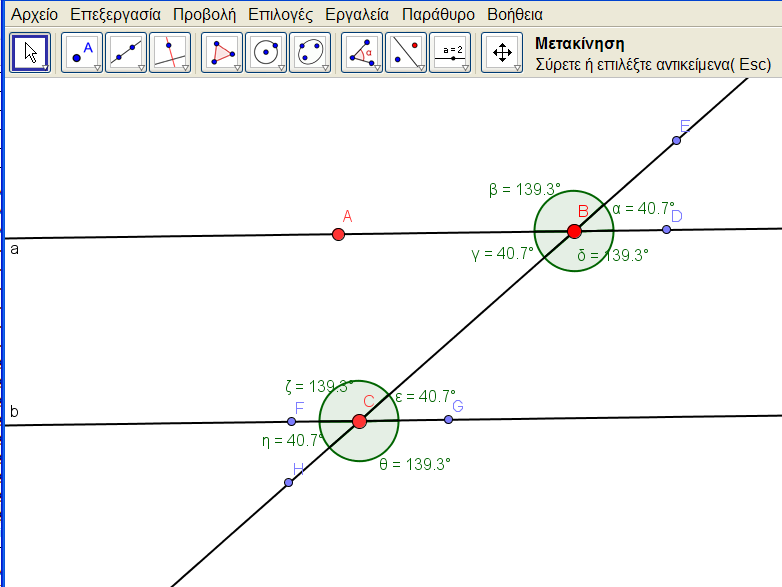Image resolution: width=782 pixels, height=587 pixels.
Task: Select the Slider a=2 tool
Action: pyautogui.click(x=450, y=53)
